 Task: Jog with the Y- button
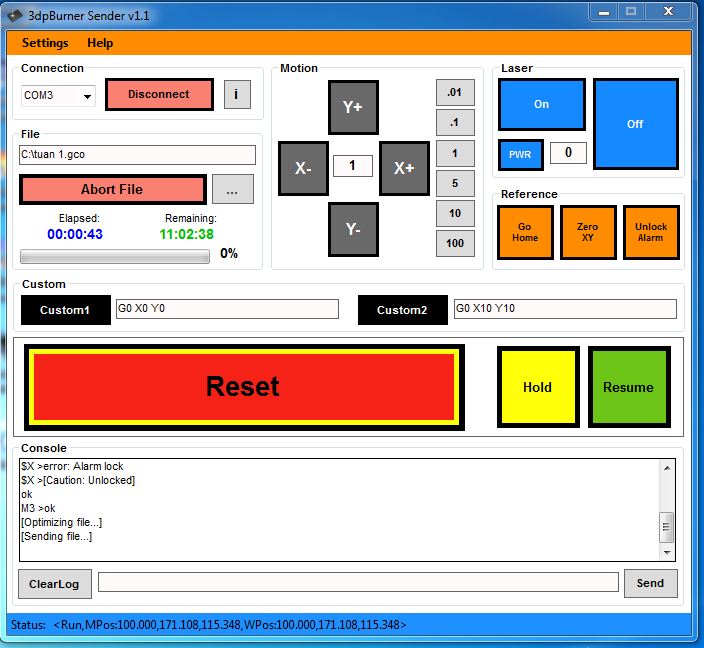(353, 229)
